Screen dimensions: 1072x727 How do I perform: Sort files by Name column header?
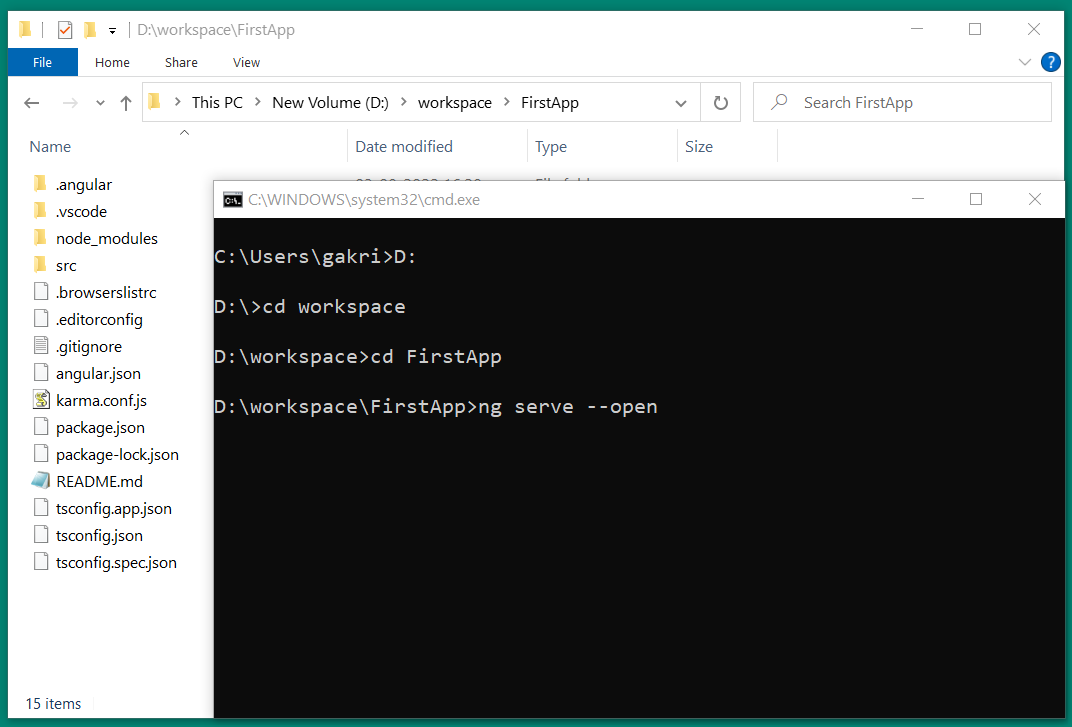click(x=50, y=147)
